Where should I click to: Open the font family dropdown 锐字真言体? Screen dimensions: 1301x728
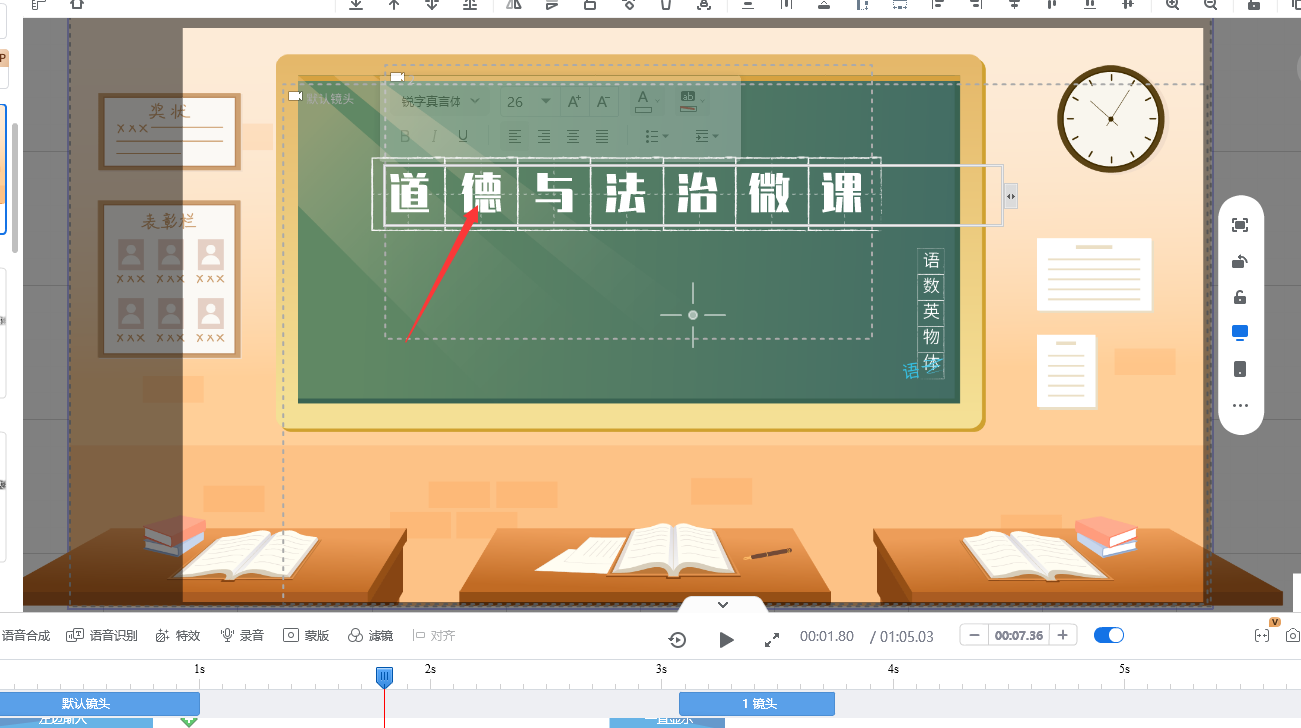[x=440, y=101]
